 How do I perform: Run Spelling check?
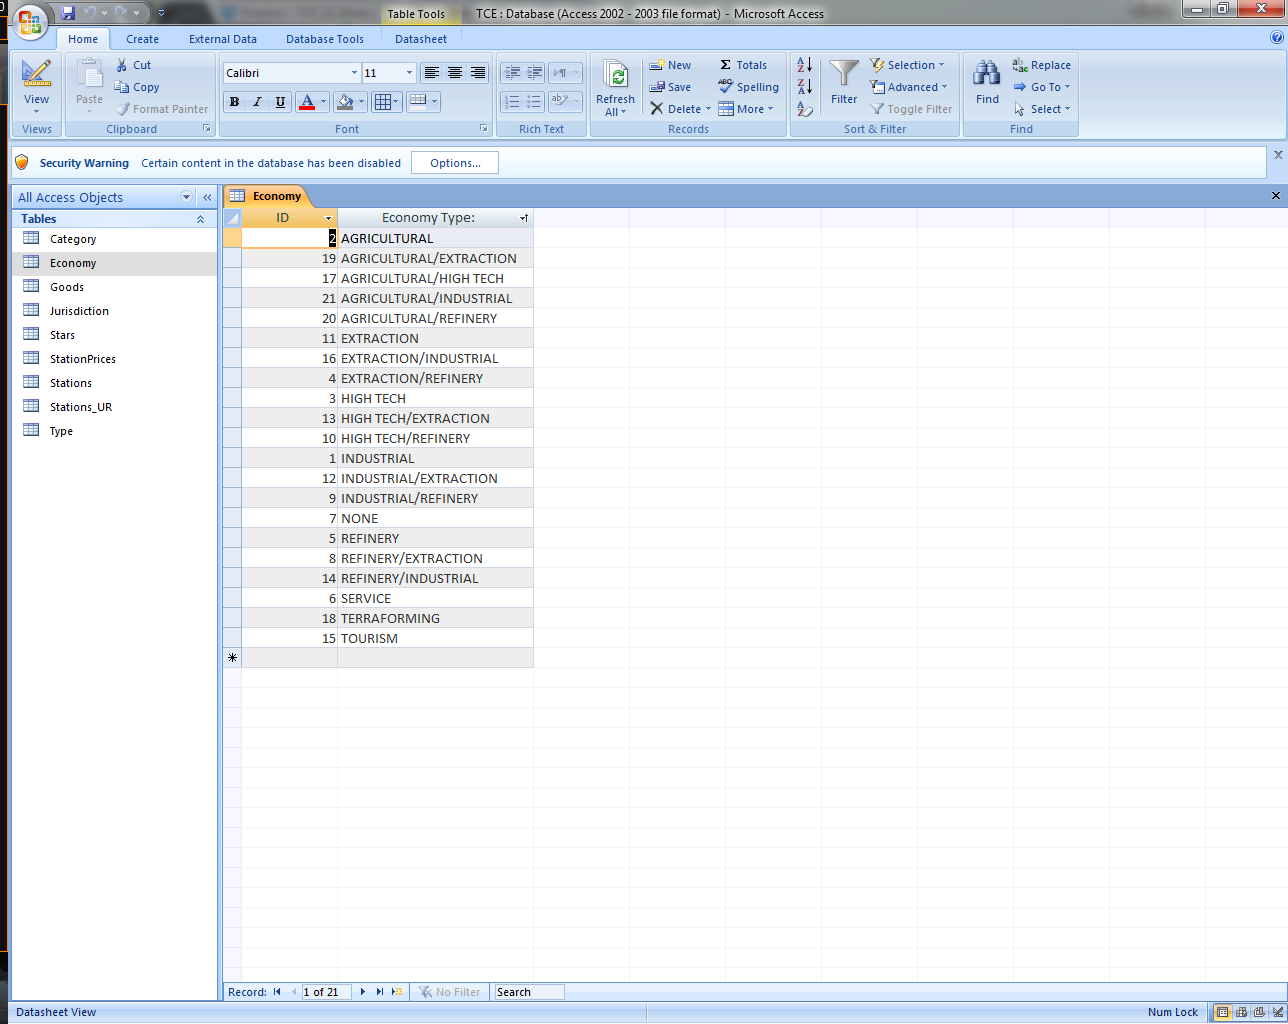pos(748,87)
